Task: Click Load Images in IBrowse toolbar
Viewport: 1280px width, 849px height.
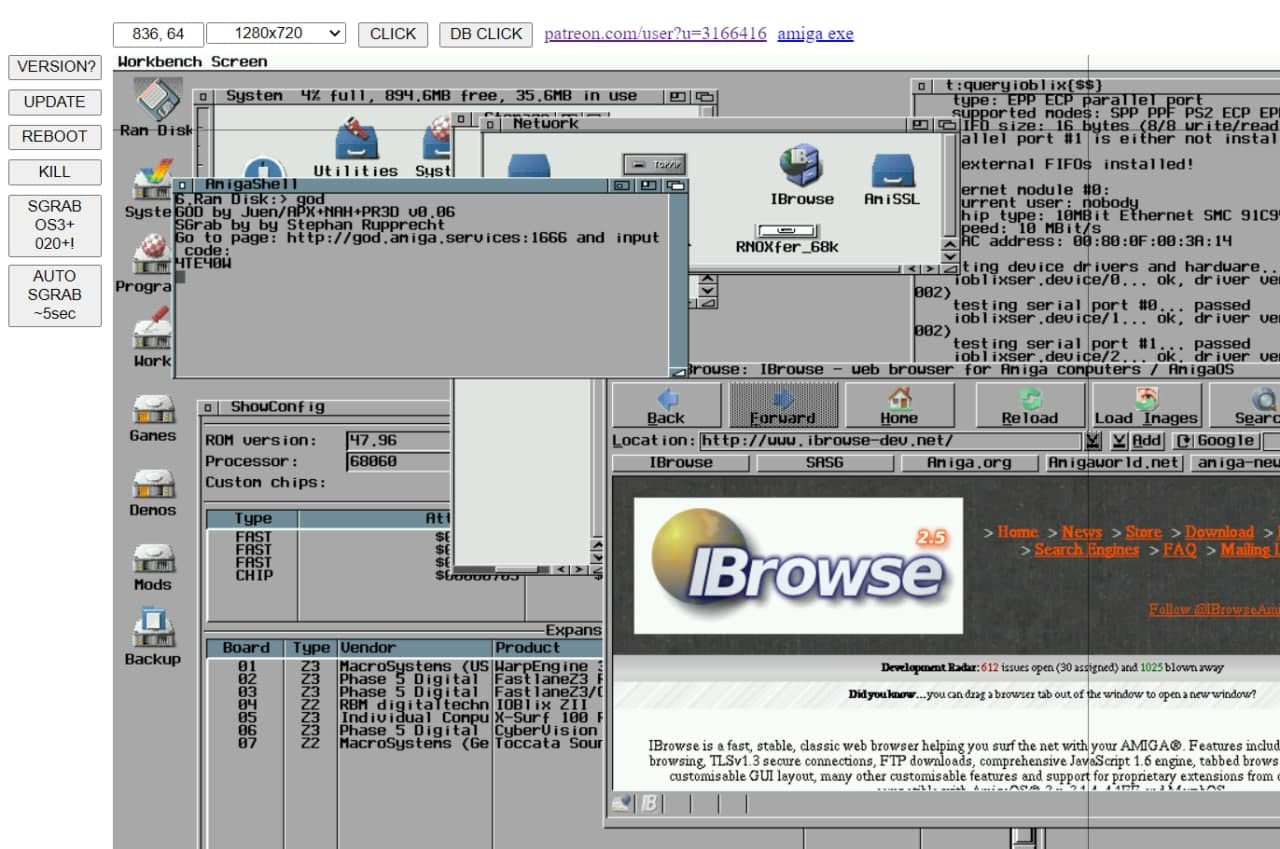Action: 1146,406
